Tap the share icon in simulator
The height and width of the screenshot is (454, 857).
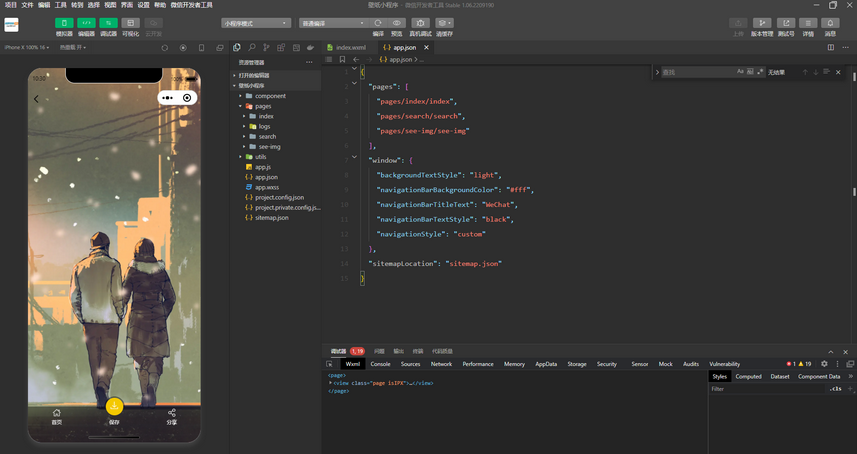(172, 413)
